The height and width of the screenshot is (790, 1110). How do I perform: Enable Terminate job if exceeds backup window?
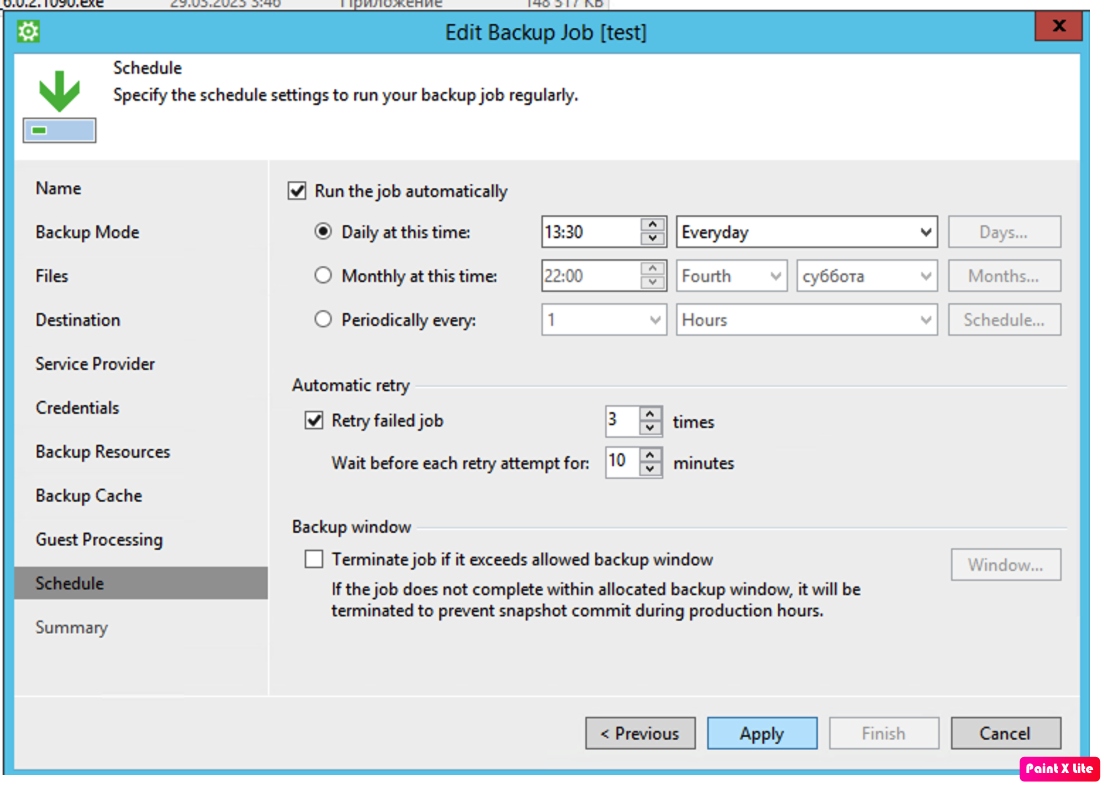(314, 559)
